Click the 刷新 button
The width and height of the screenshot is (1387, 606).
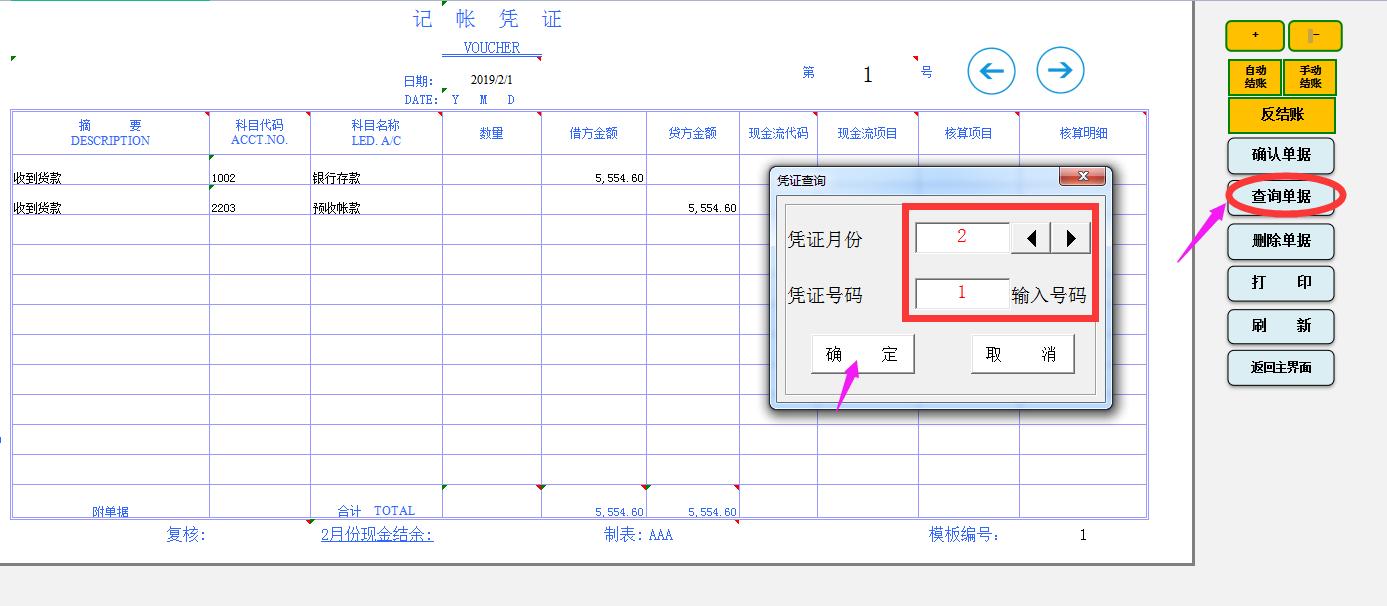1281,326
